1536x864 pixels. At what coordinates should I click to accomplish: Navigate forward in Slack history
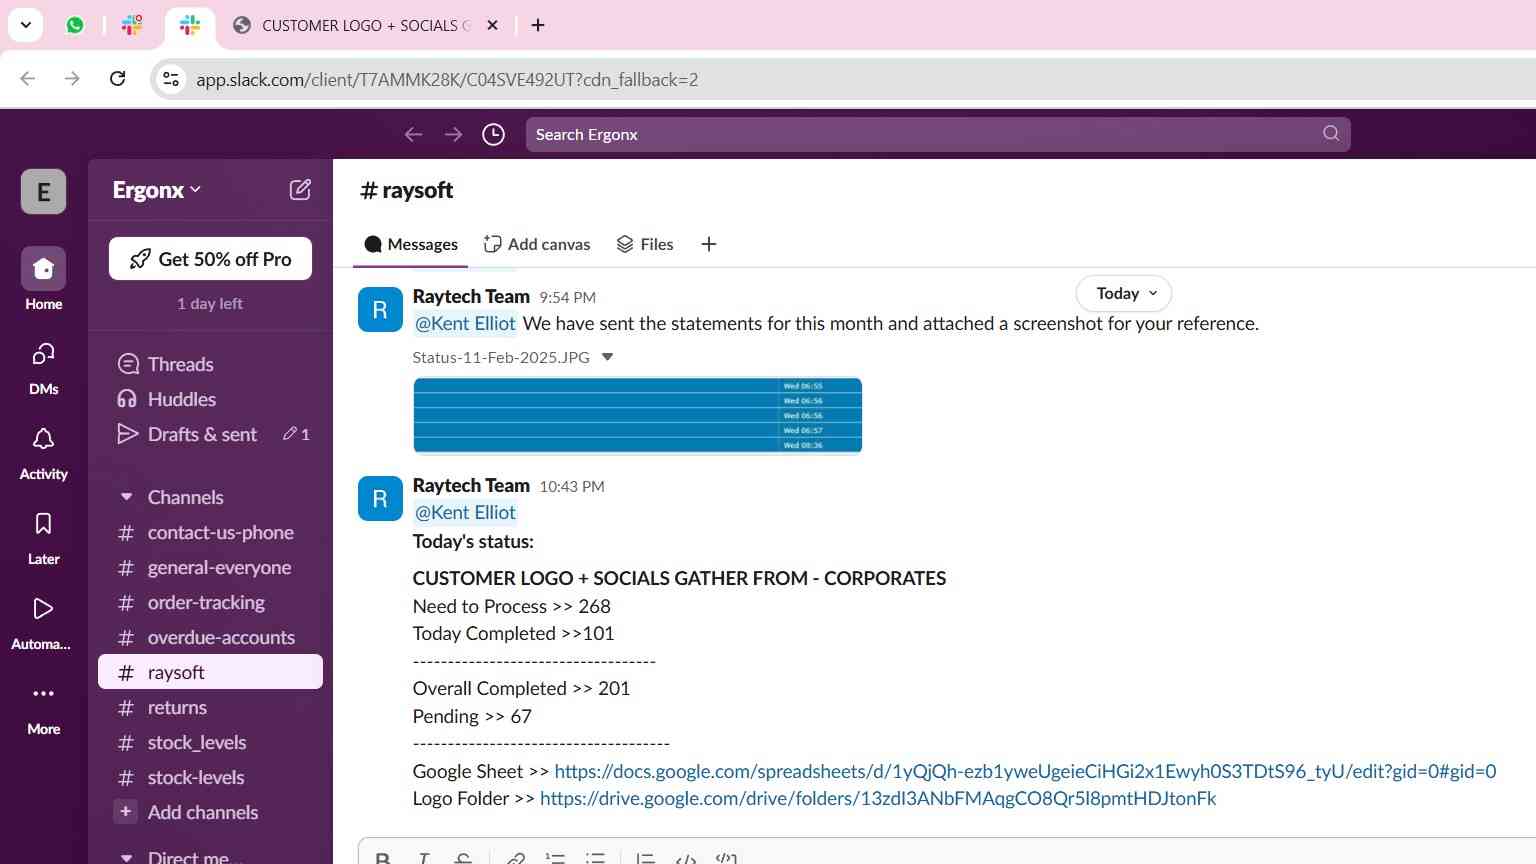click(453, 134)
